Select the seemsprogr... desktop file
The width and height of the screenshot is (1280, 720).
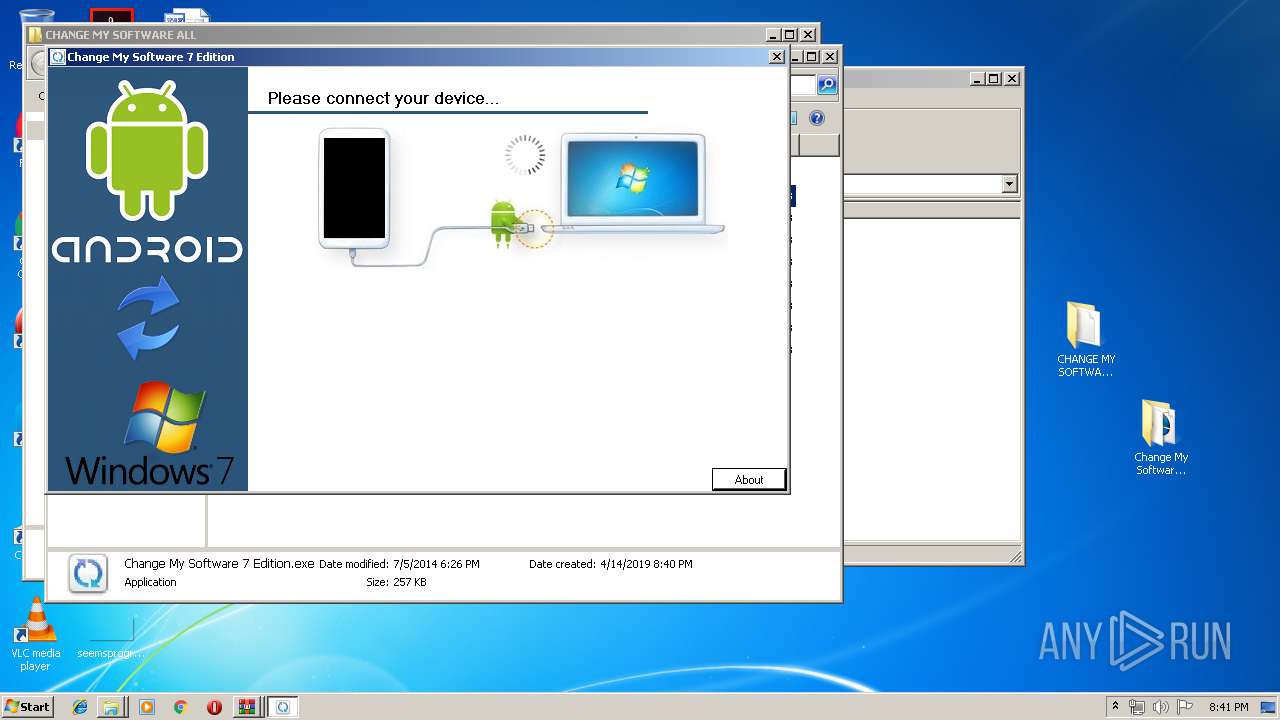[111, 638]
